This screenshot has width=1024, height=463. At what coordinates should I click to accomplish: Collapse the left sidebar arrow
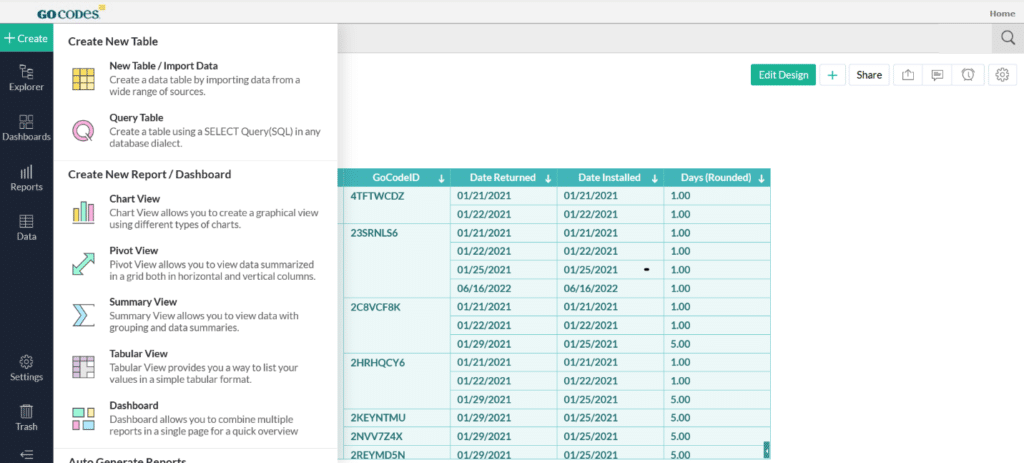coord(26,455)
